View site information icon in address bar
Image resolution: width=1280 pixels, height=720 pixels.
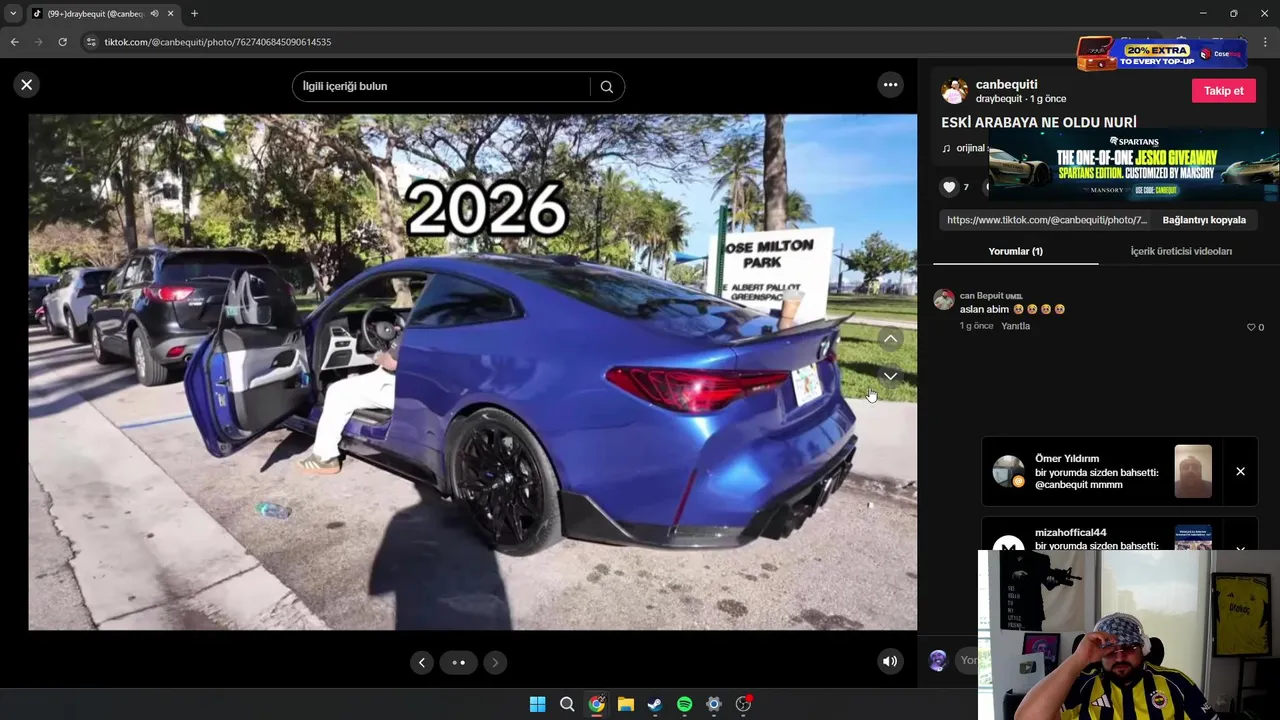[91, 42]
